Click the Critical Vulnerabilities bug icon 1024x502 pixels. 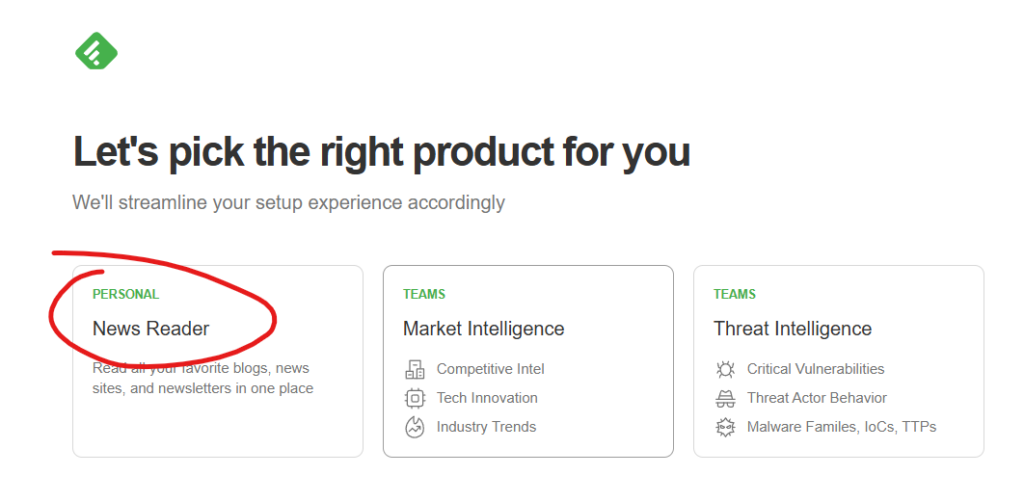pyautogui.click(x=726, y=369)
